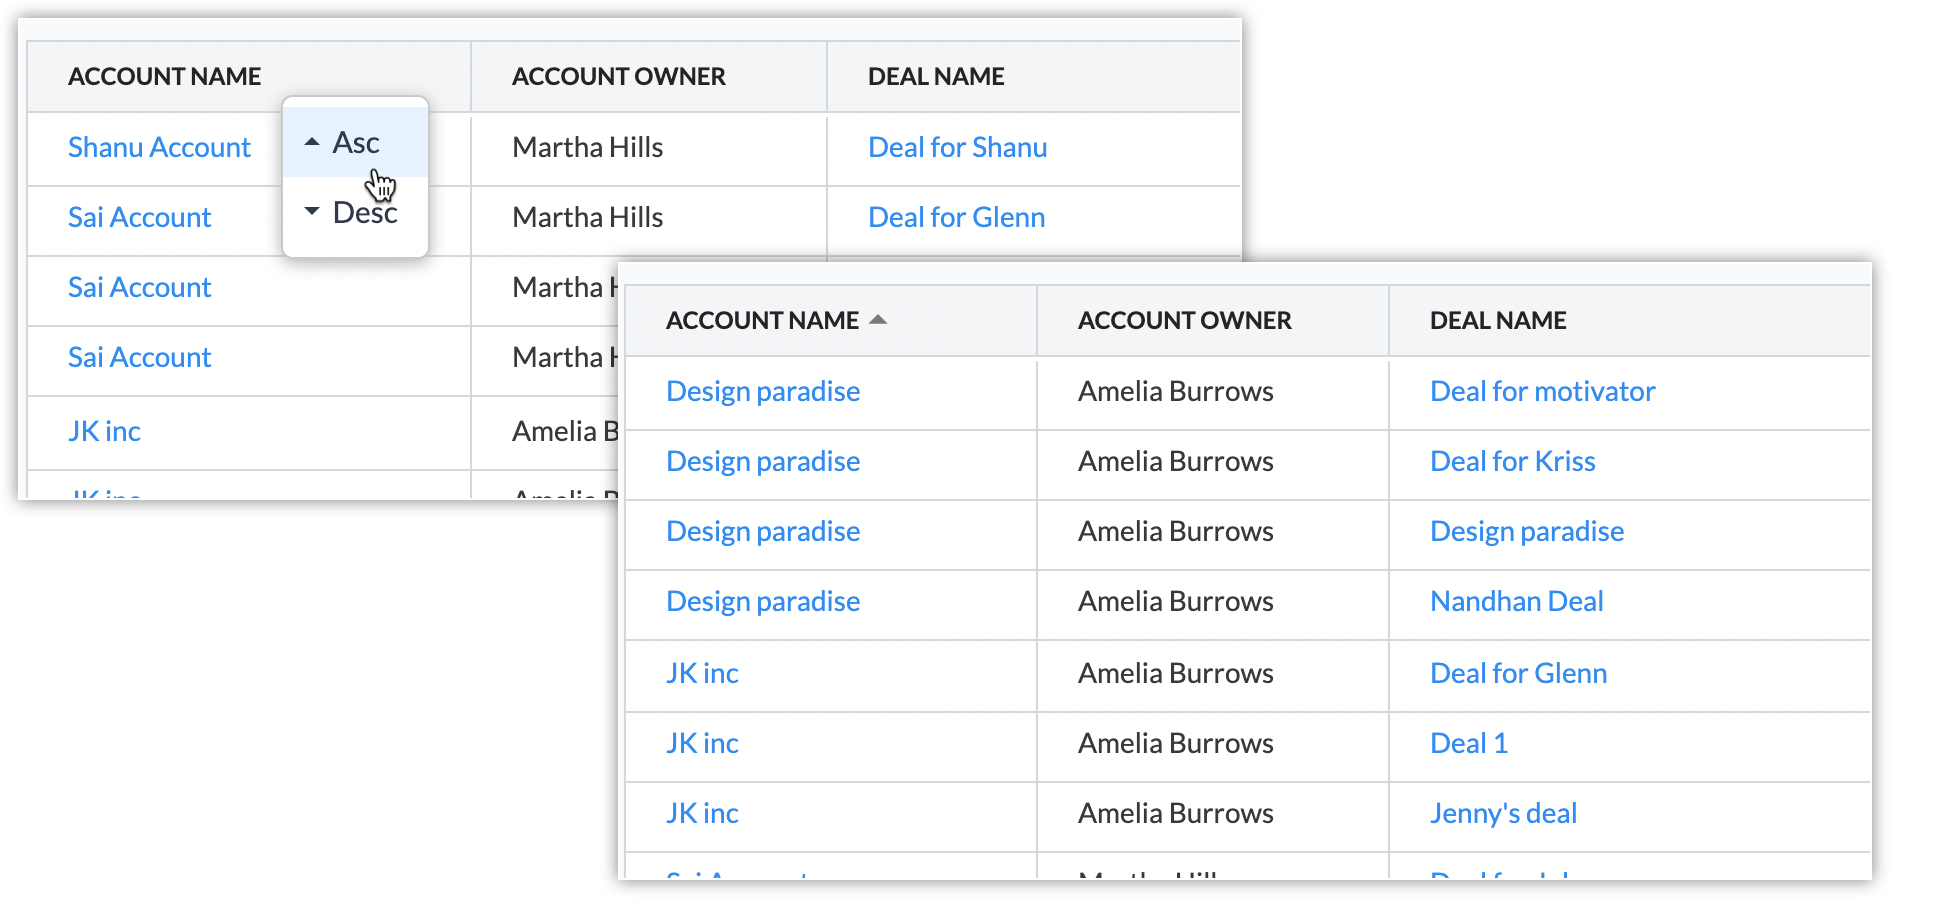Click Account Name header in back table
The image size is (1944, 918).
164,77
